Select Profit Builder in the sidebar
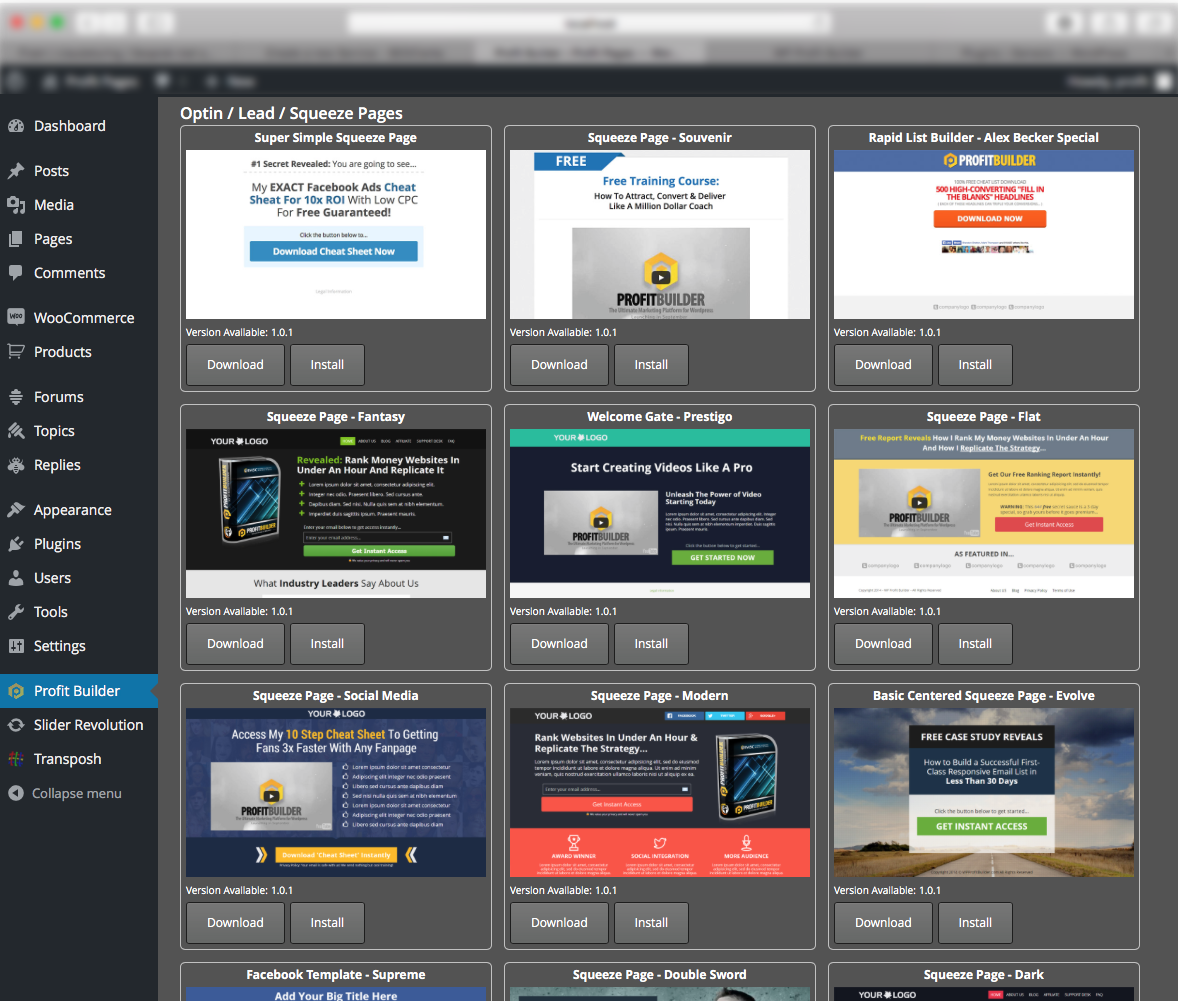This screenshot has height=1001, width=1178. pos(79,691)
